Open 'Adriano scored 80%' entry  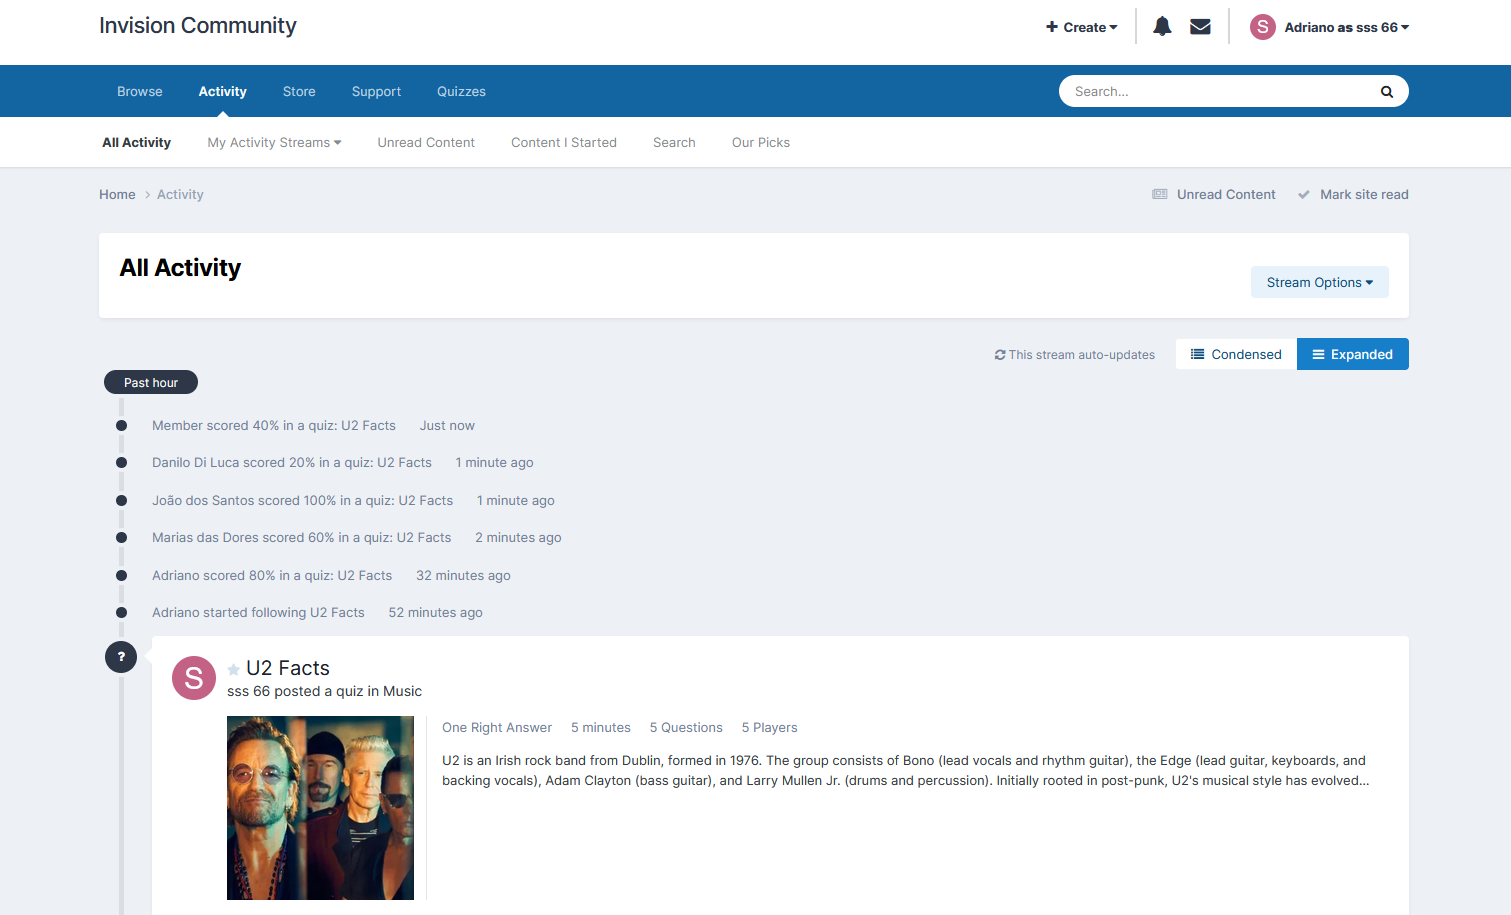272,576
